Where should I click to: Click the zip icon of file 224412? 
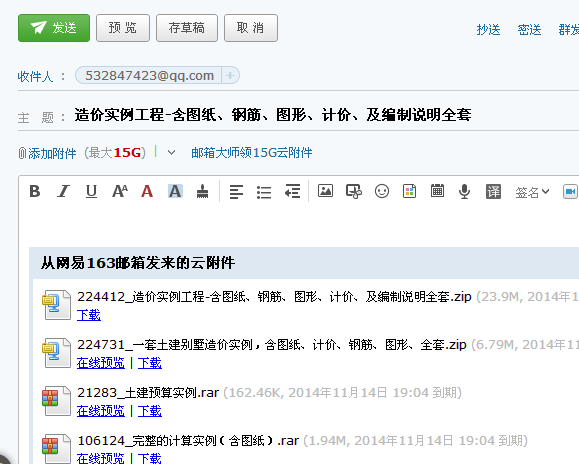tap(56, 305)
